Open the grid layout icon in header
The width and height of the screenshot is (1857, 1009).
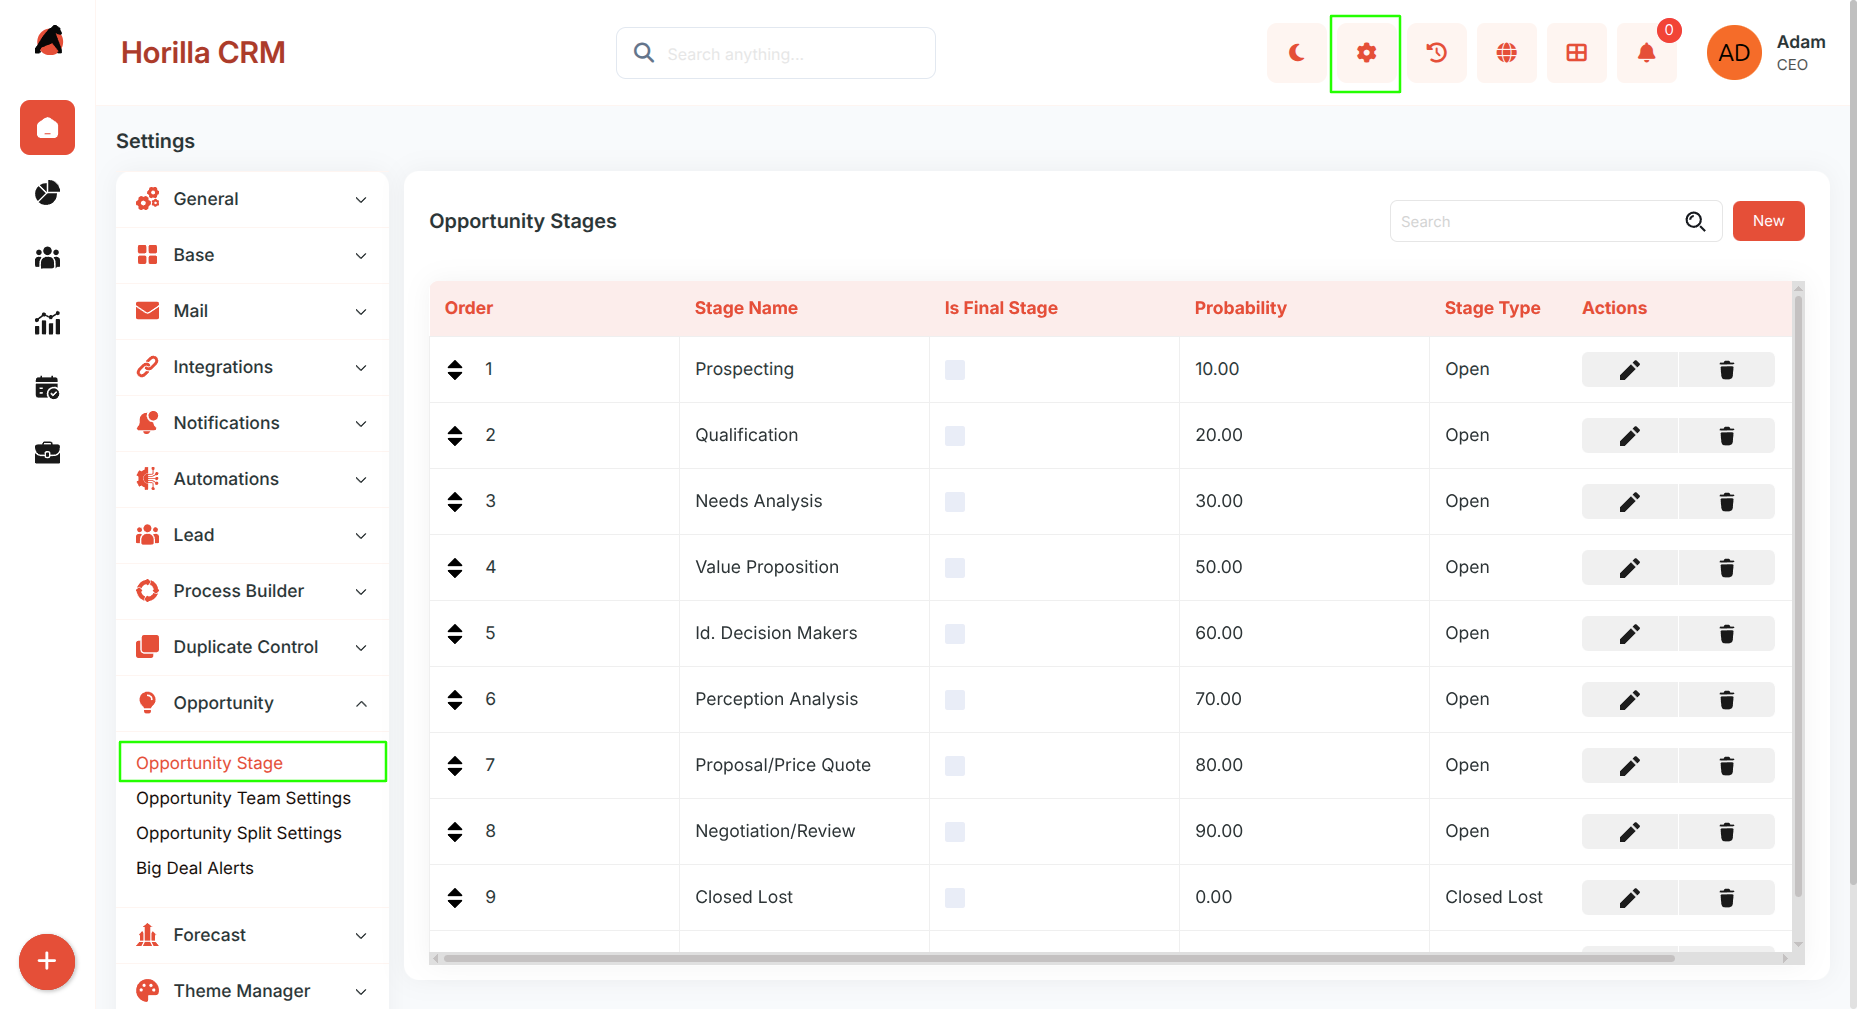(x=1576, y=53)
